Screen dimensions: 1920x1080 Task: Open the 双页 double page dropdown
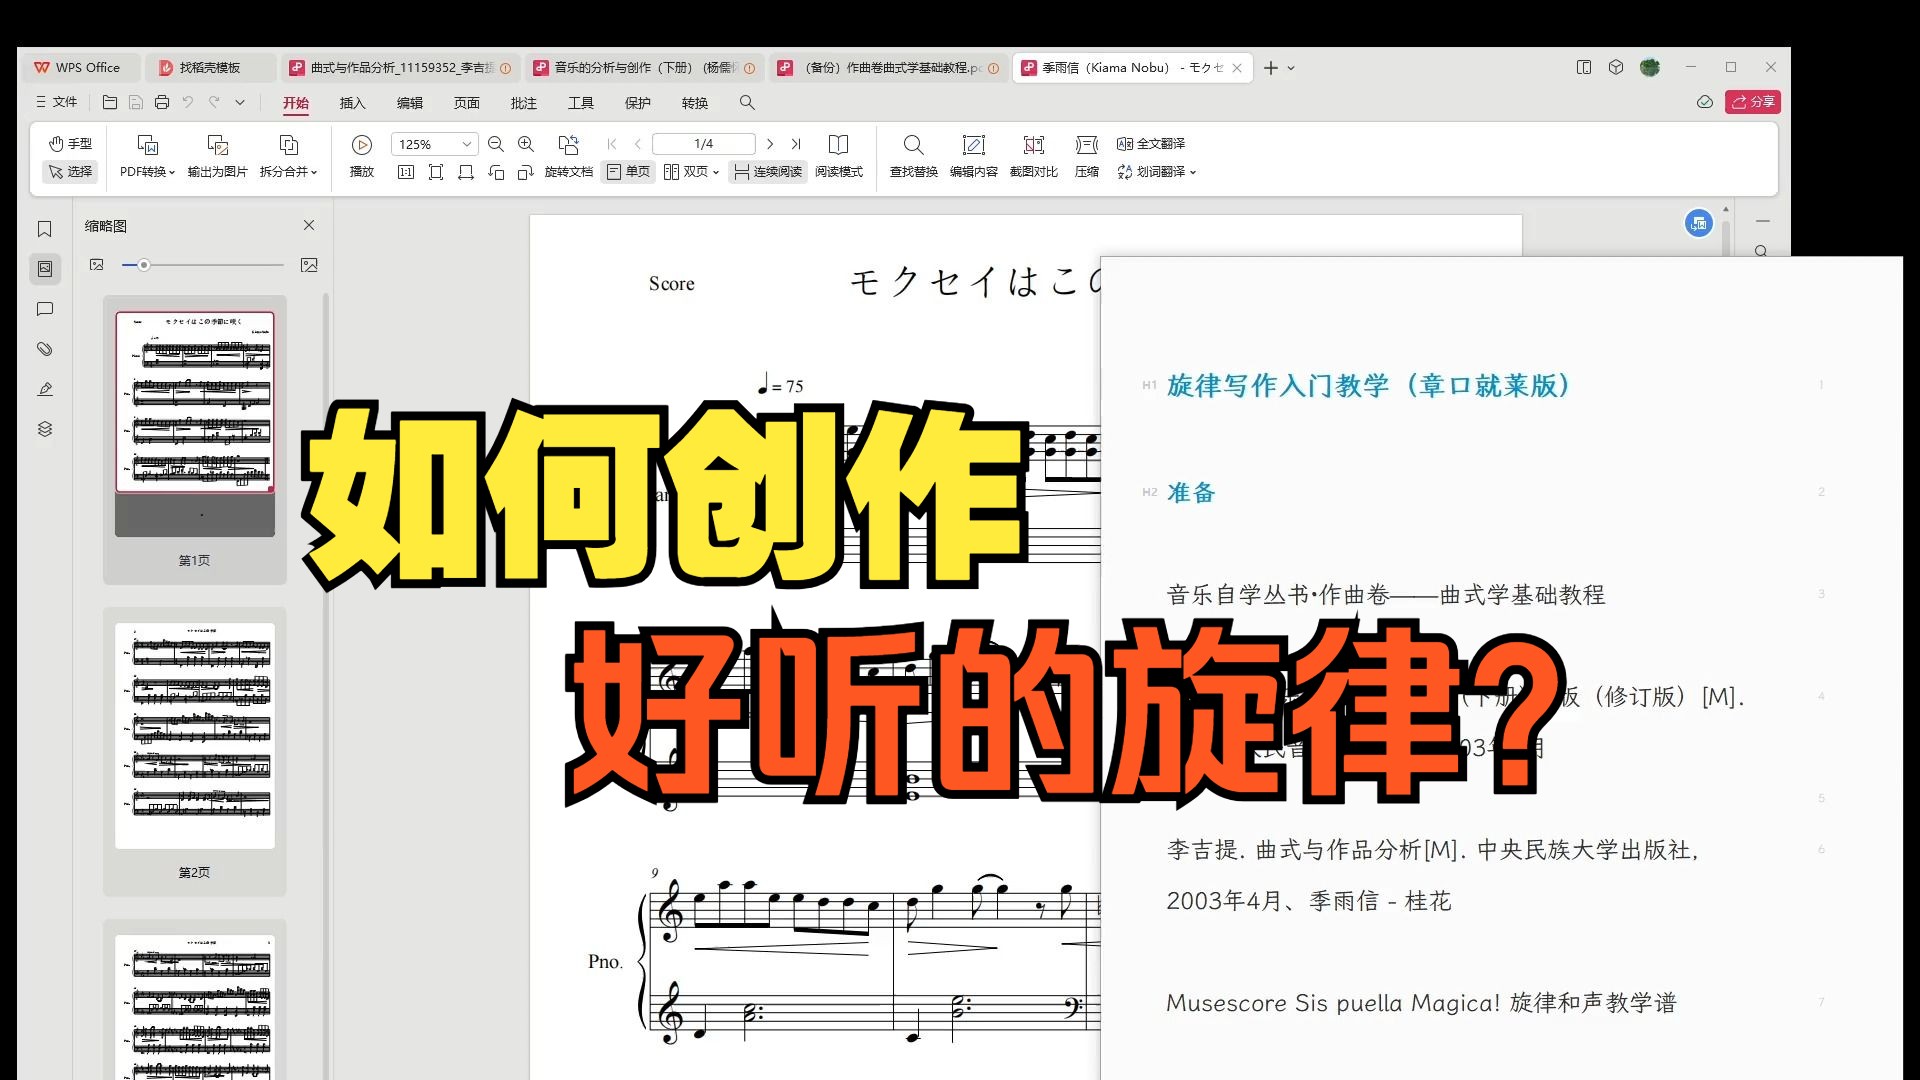click(x=692, y=172)
